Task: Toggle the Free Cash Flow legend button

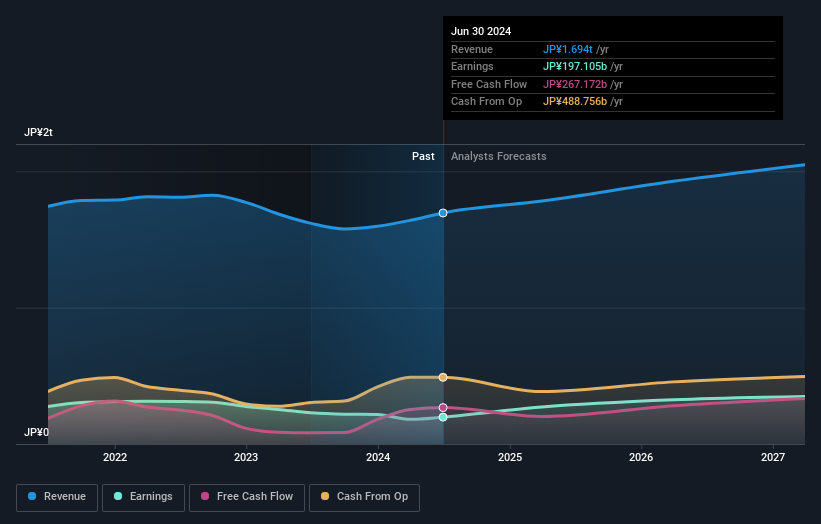Action: tap(247, 497)
